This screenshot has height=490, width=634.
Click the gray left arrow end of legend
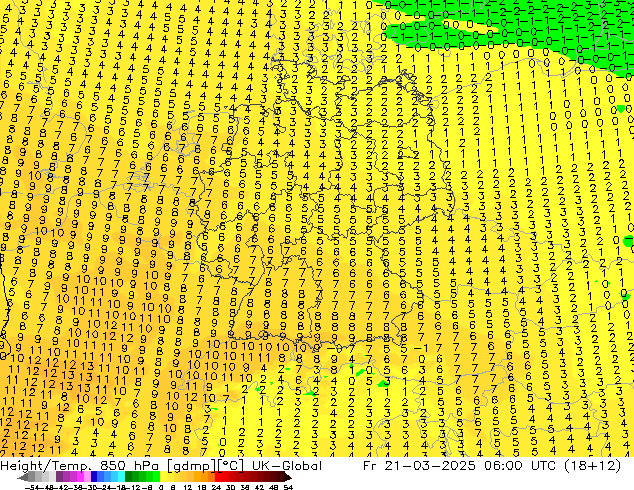(x=23, y=477)
